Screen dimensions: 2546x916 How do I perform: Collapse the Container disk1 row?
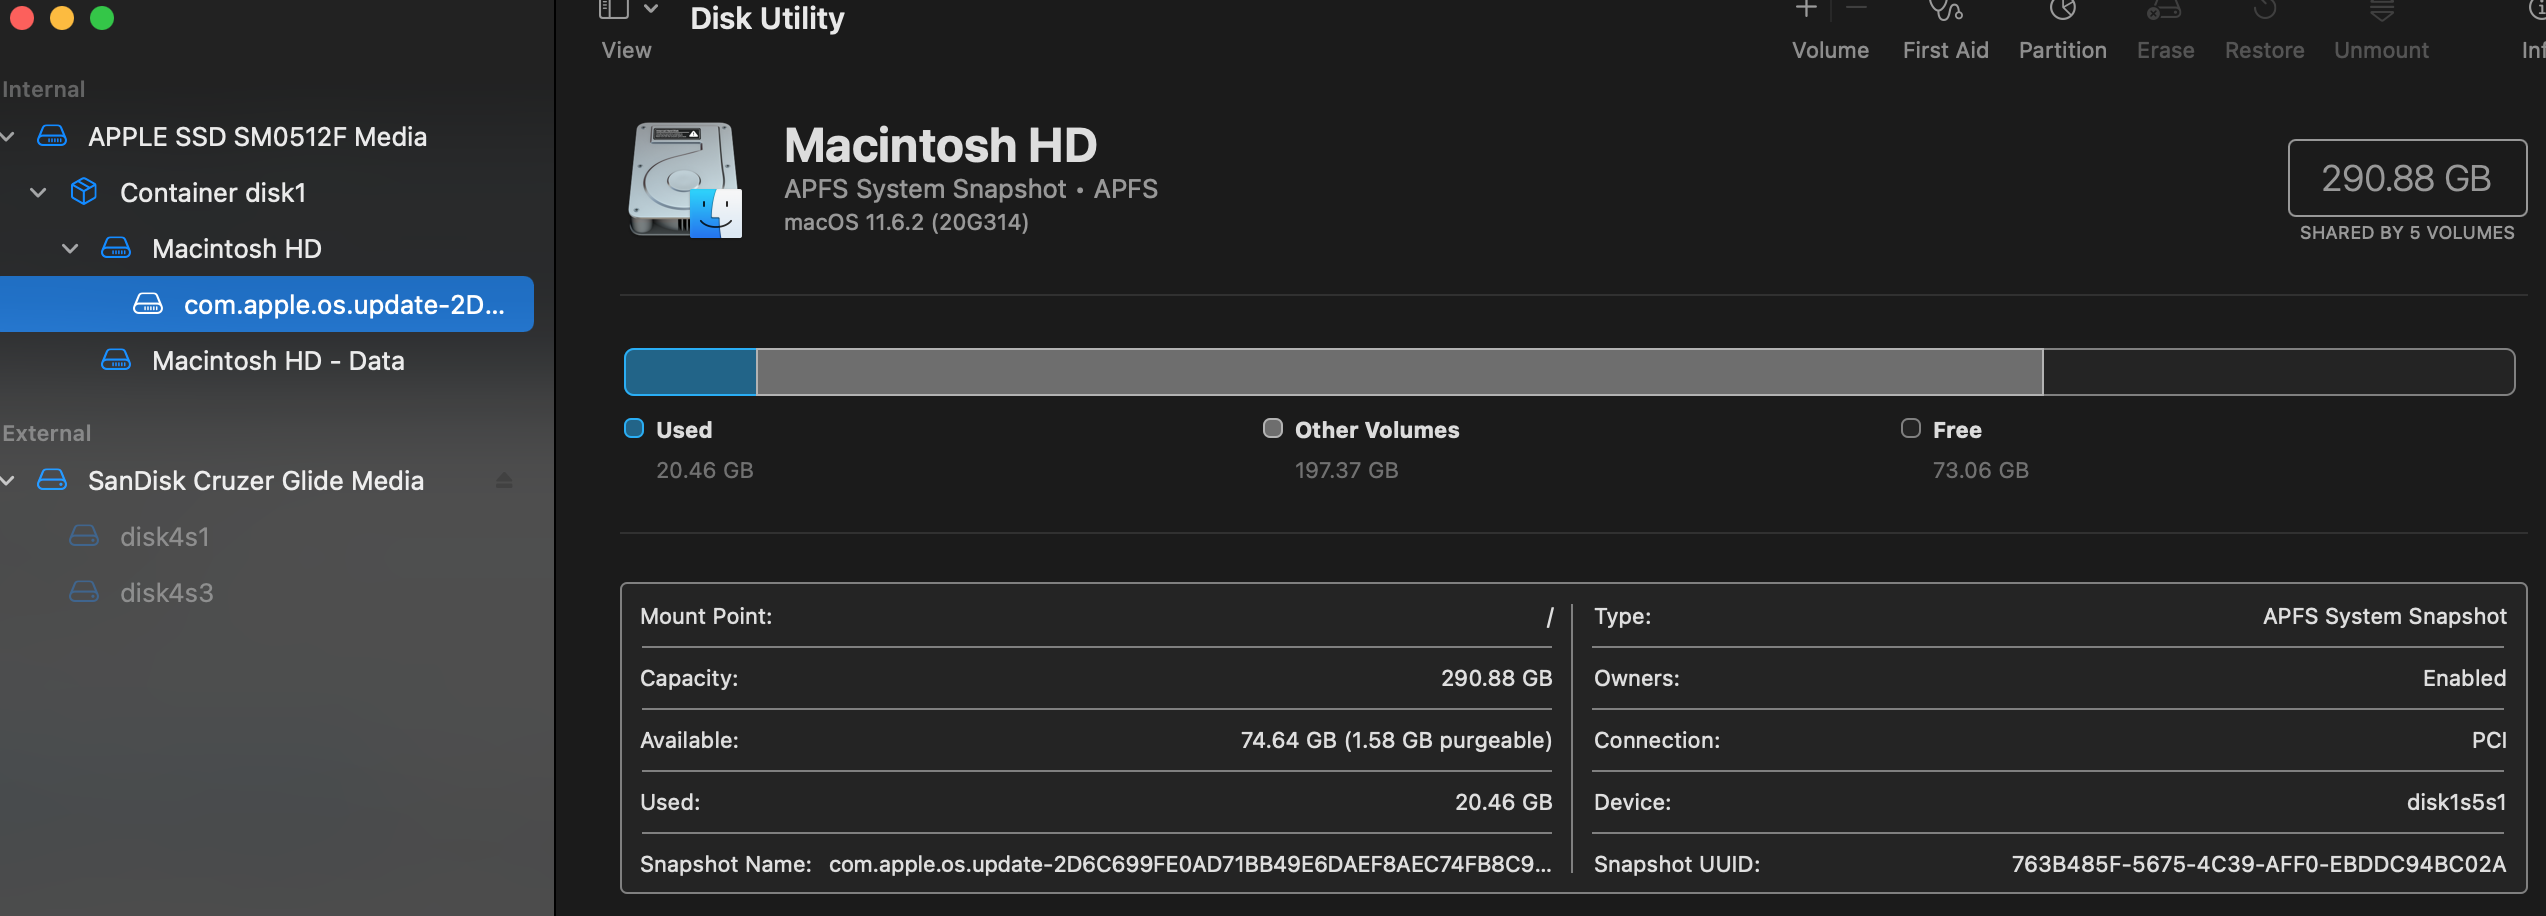click(x=38, y=193)
